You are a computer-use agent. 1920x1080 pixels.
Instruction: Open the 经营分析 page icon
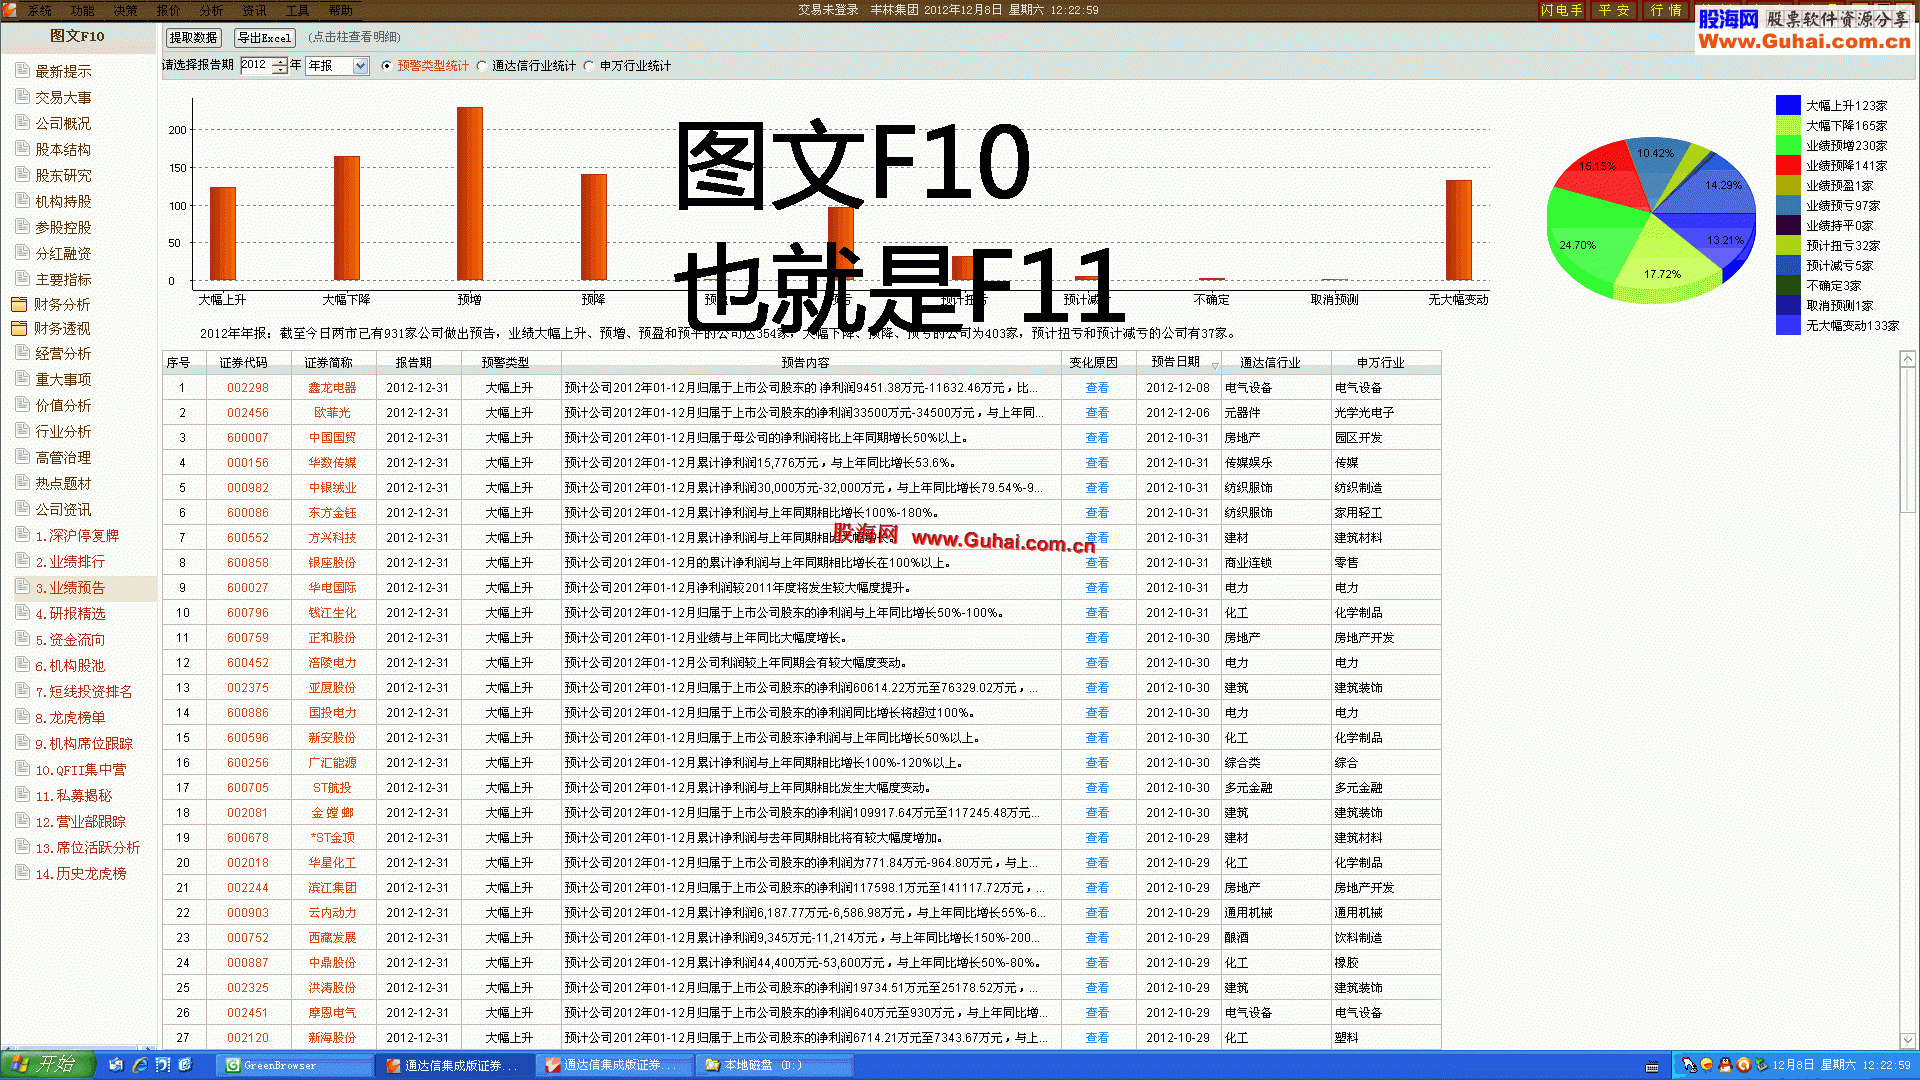point(22,352)
